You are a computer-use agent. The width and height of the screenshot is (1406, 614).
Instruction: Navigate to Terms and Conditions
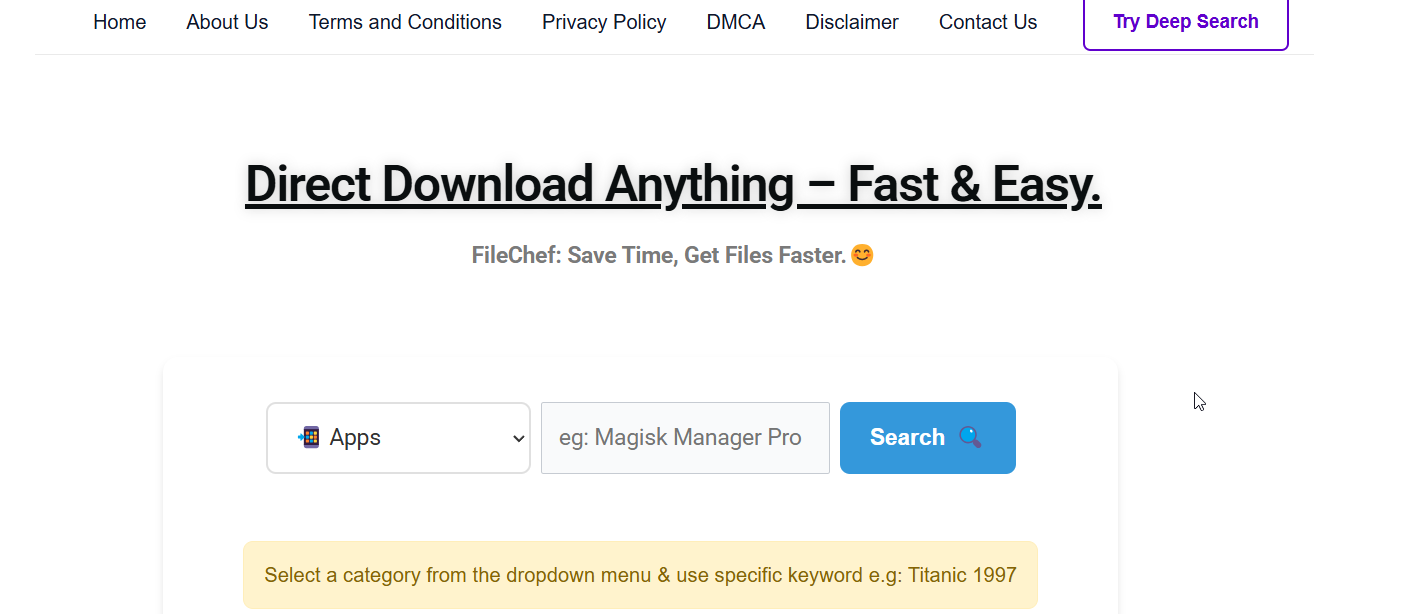click(x=405, y=21)
